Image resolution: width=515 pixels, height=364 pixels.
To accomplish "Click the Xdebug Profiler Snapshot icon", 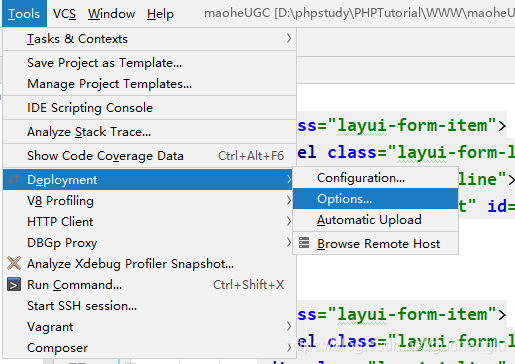I will [14, 263].
